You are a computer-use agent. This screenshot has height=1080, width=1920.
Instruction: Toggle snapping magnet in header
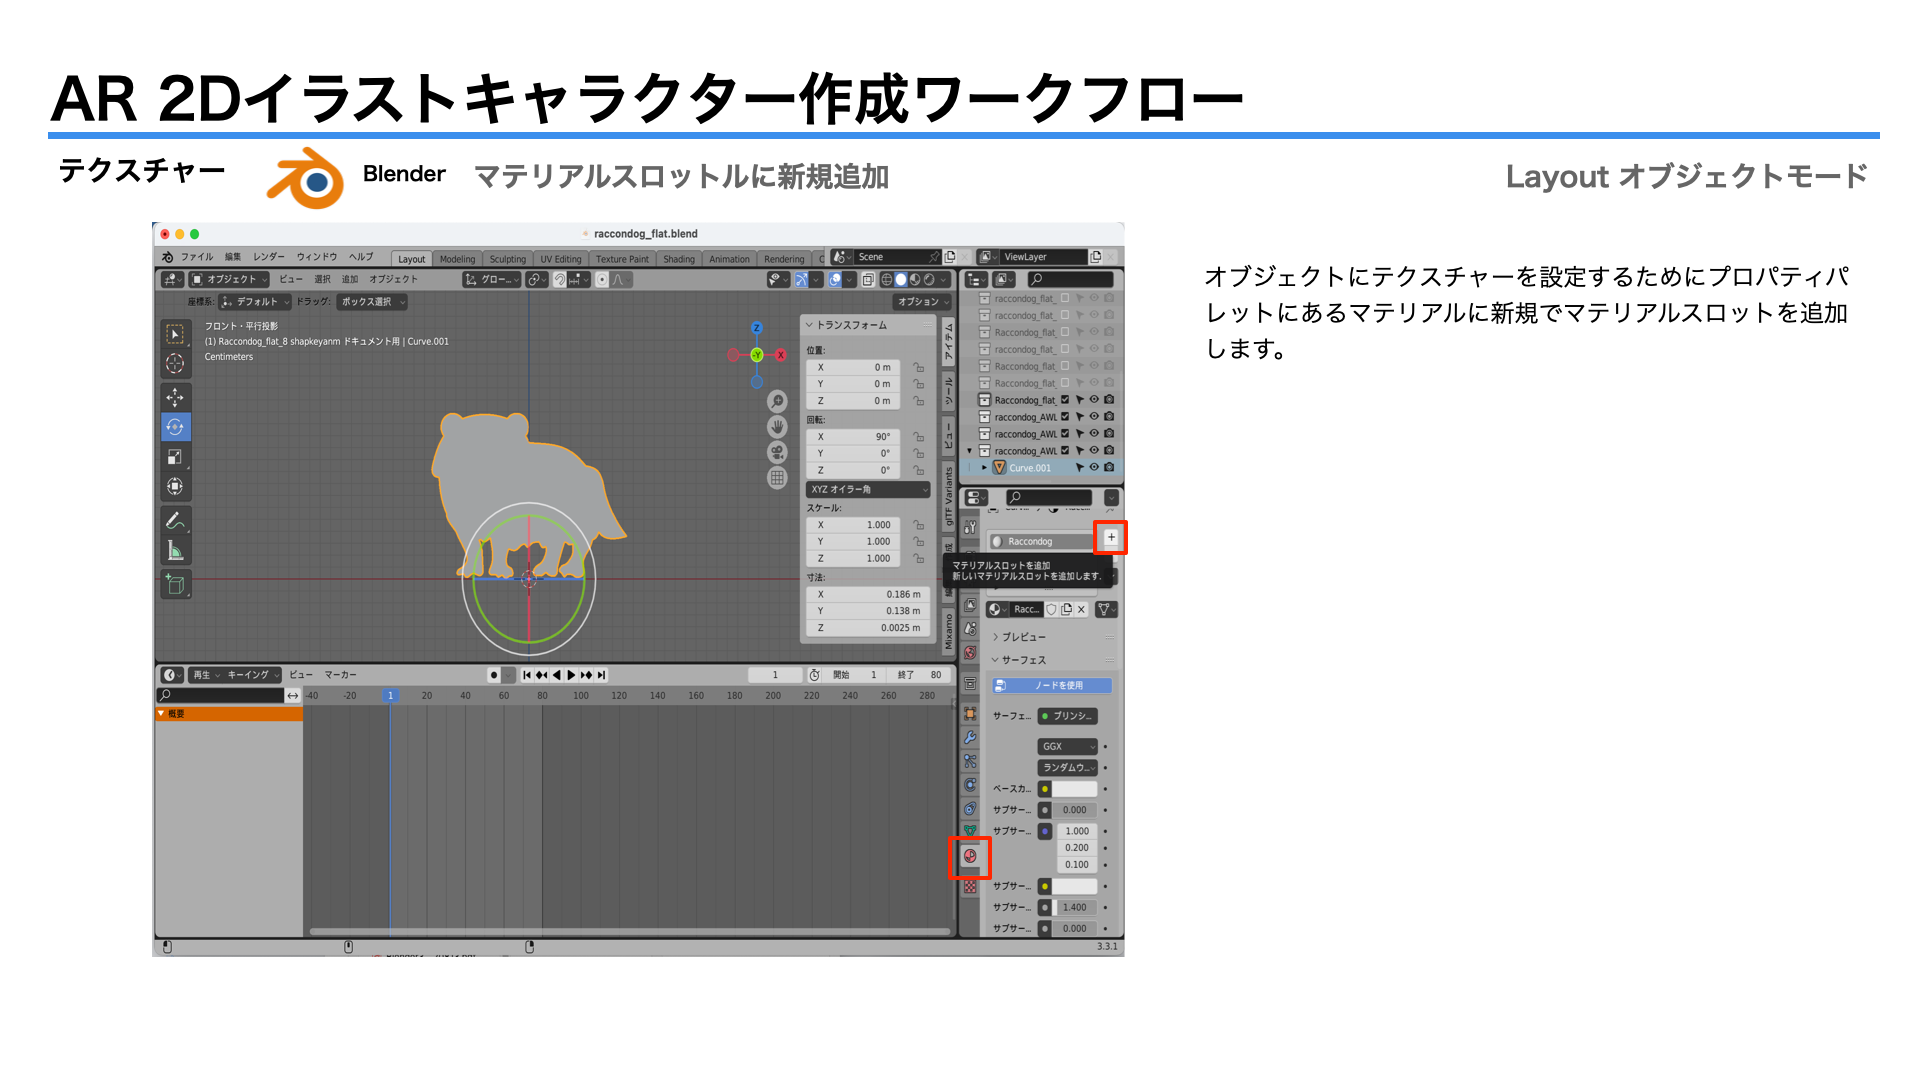(560, 280)
